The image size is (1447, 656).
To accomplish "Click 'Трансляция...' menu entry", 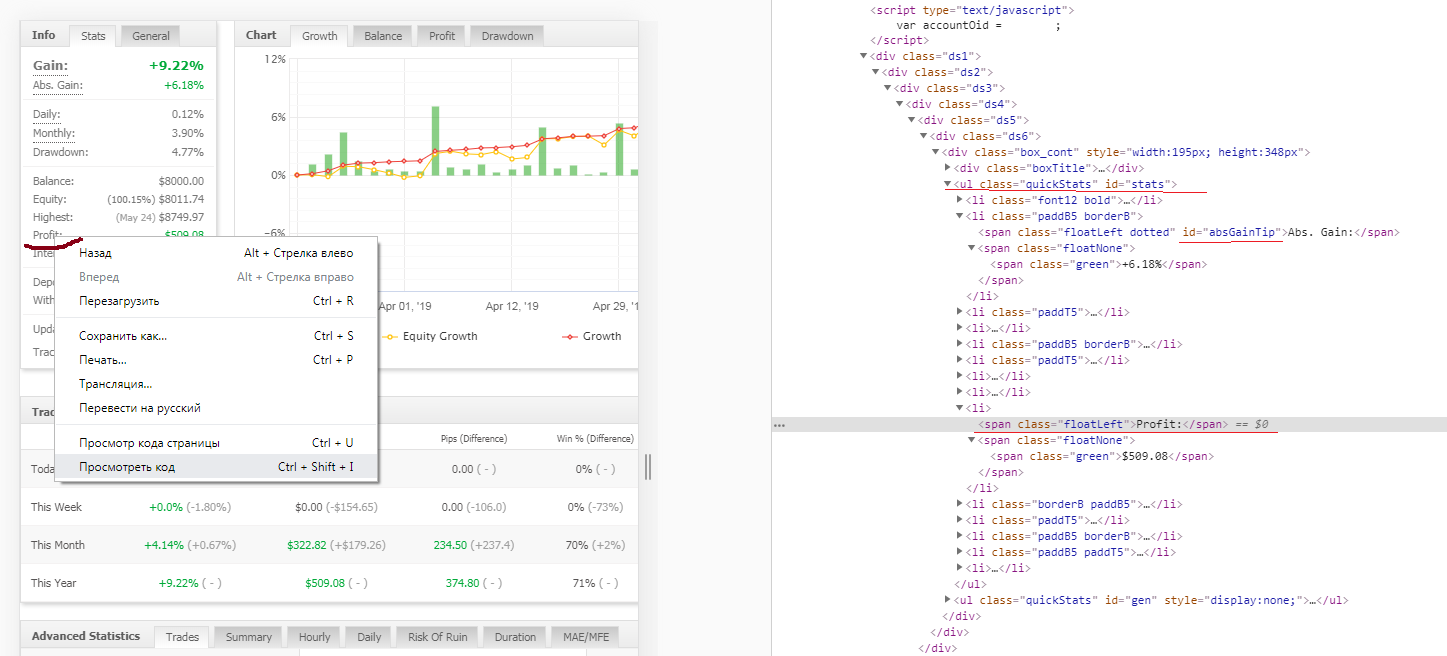I will (x=216, y=384).
